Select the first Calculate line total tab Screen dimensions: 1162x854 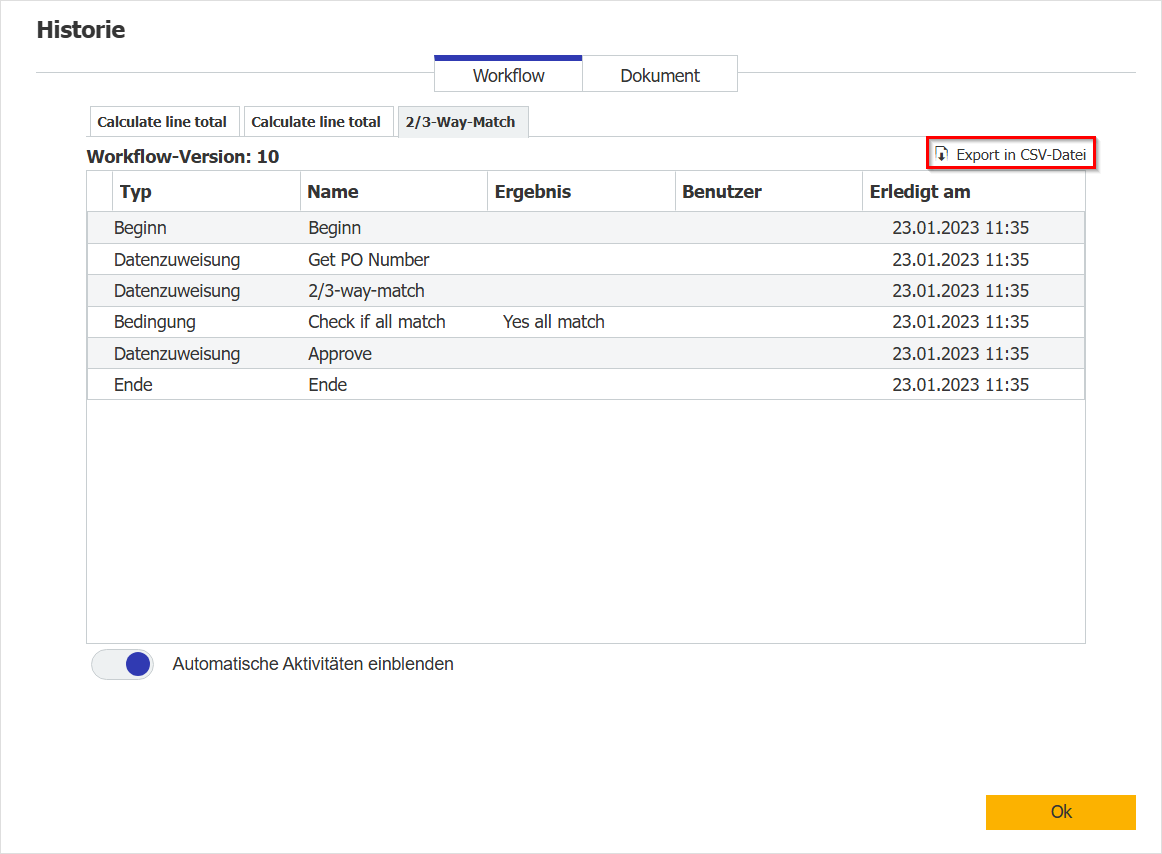[x=164, y=121]
